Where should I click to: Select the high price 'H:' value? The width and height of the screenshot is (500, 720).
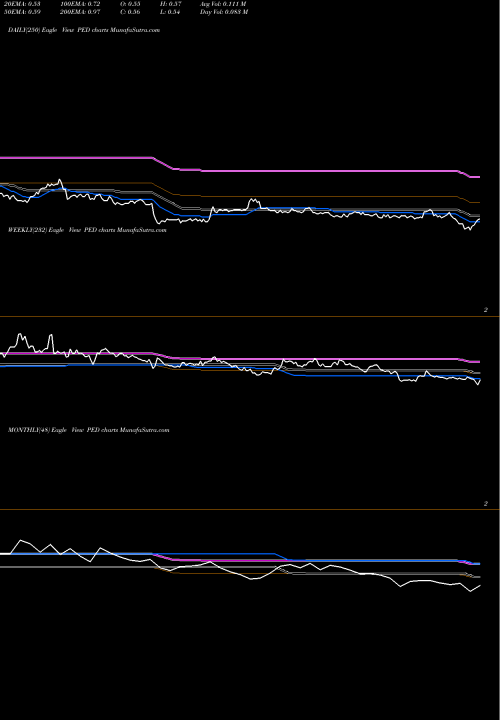tap(172, 4)
